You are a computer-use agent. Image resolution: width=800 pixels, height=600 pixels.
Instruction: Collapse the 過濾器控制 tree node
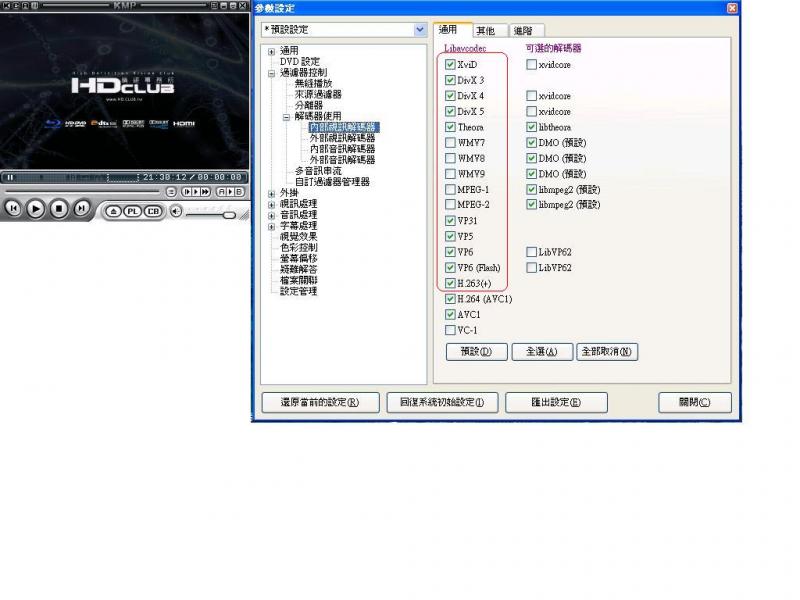pyautogui.click(x=271, y=73)
